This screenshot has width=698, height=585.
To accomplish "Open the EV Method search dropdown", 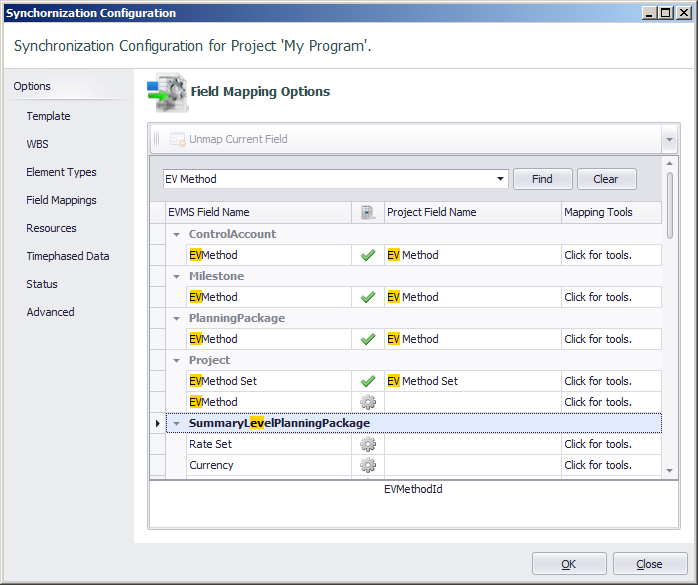I will (x=500, y=179).
